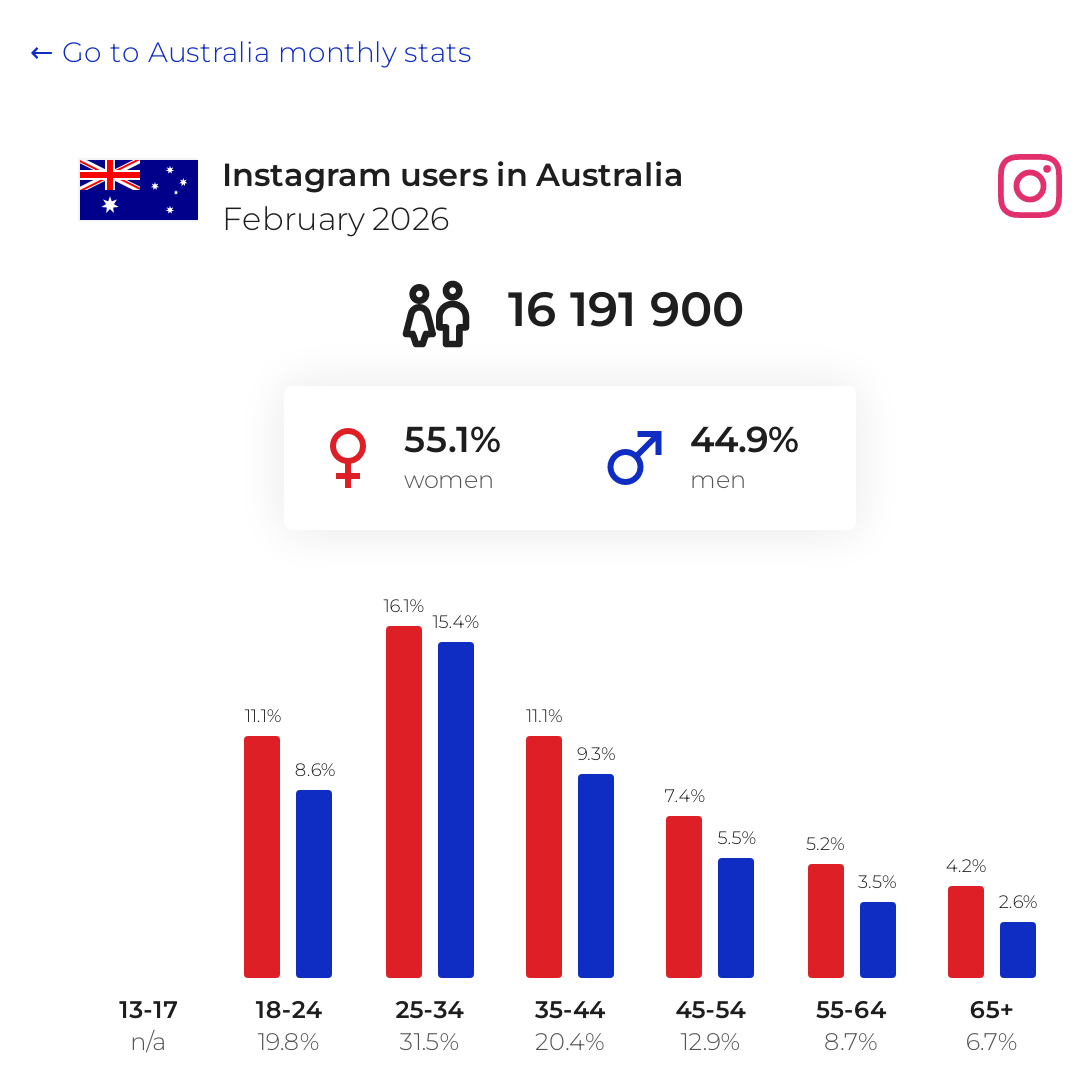
Task: Click the Instagram logo icon
Action: pos(1030,186)
